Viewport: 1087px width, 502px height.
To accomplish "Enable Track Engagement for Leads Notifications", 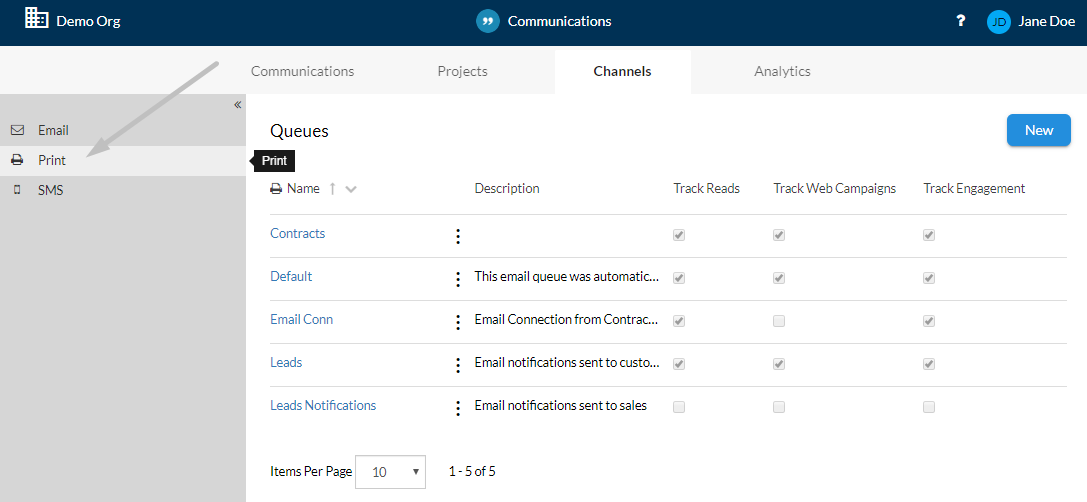I will click(x=929, y=407).
